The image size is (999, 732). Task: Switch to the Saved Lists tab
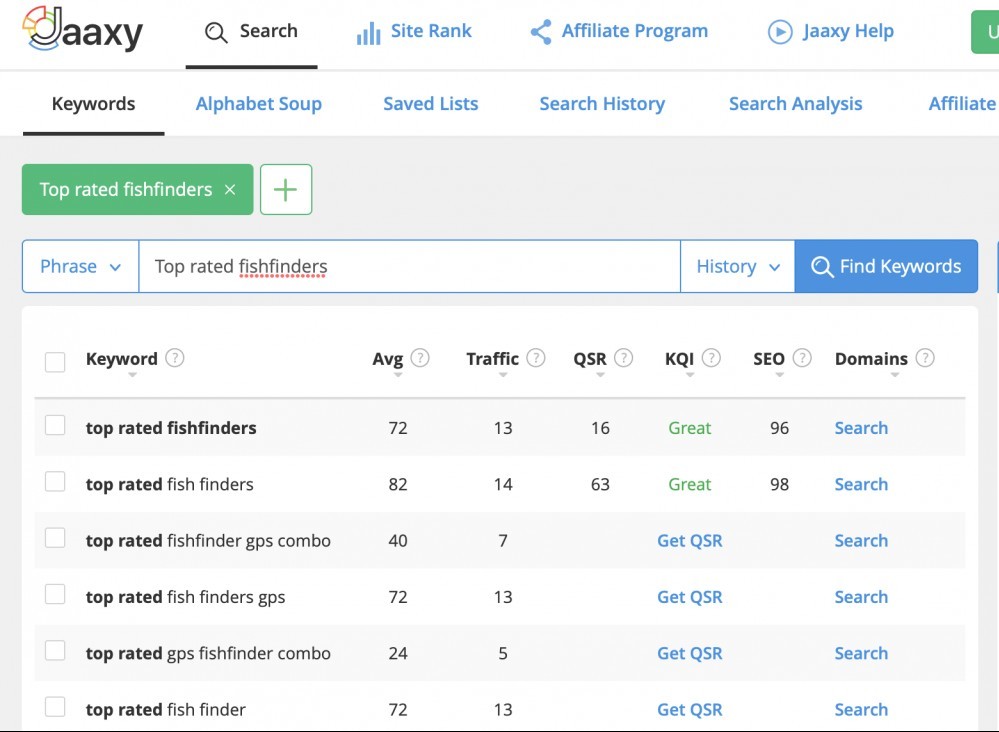point(431,104)
